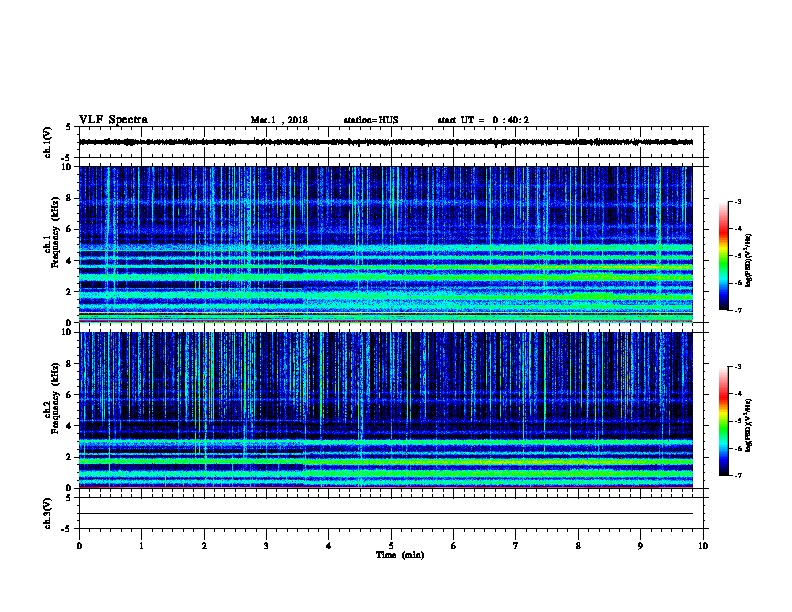Click the ch.1 "Frequency (kHz)" axis label
This screenshot has height=612, width=792.
(55, 232)
